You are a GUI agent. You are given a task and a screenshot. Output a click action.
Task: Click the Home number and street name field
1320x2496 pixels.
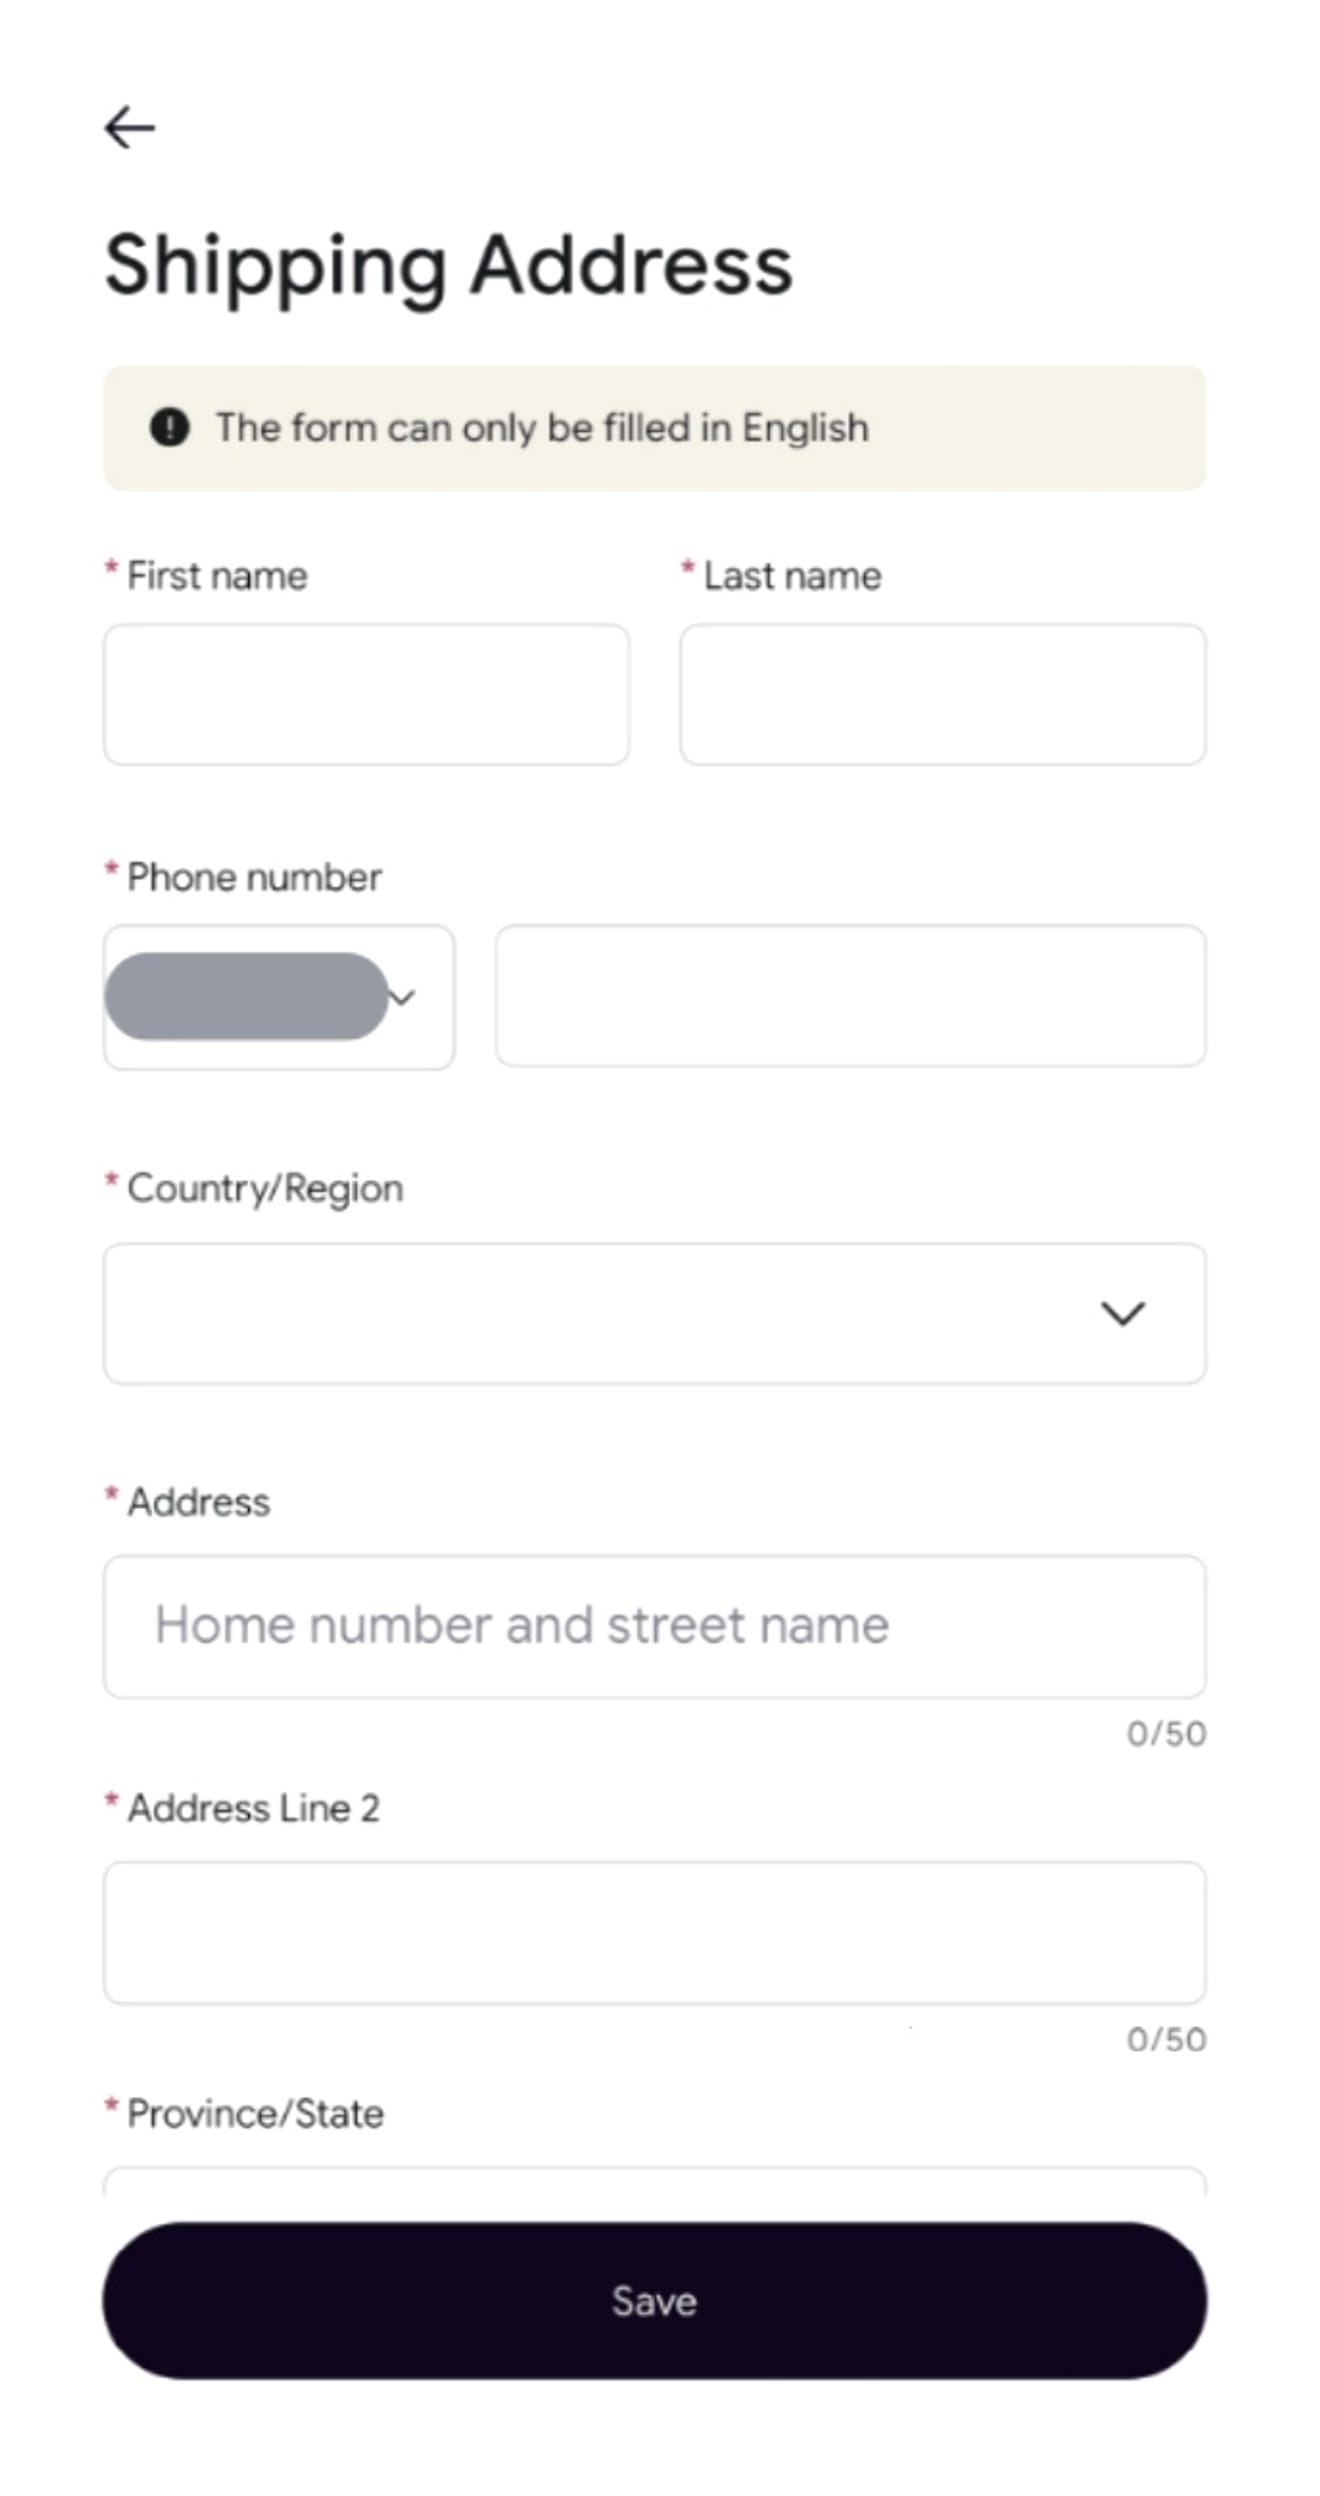coord(655,1626)
